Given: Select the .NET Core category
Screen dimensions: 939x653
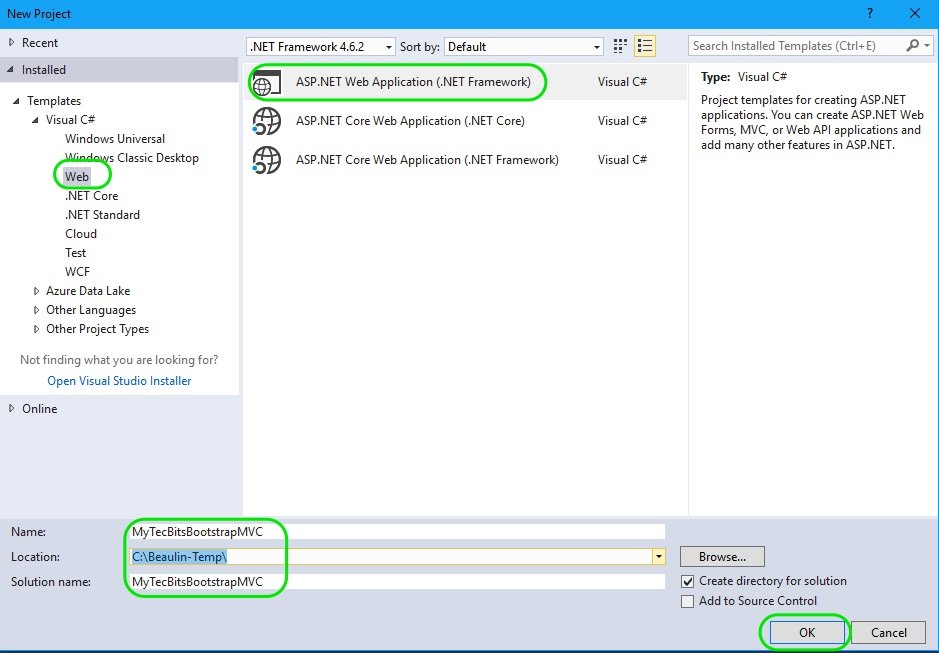Looking at the screenshot, I should click(x=92, y=196).
